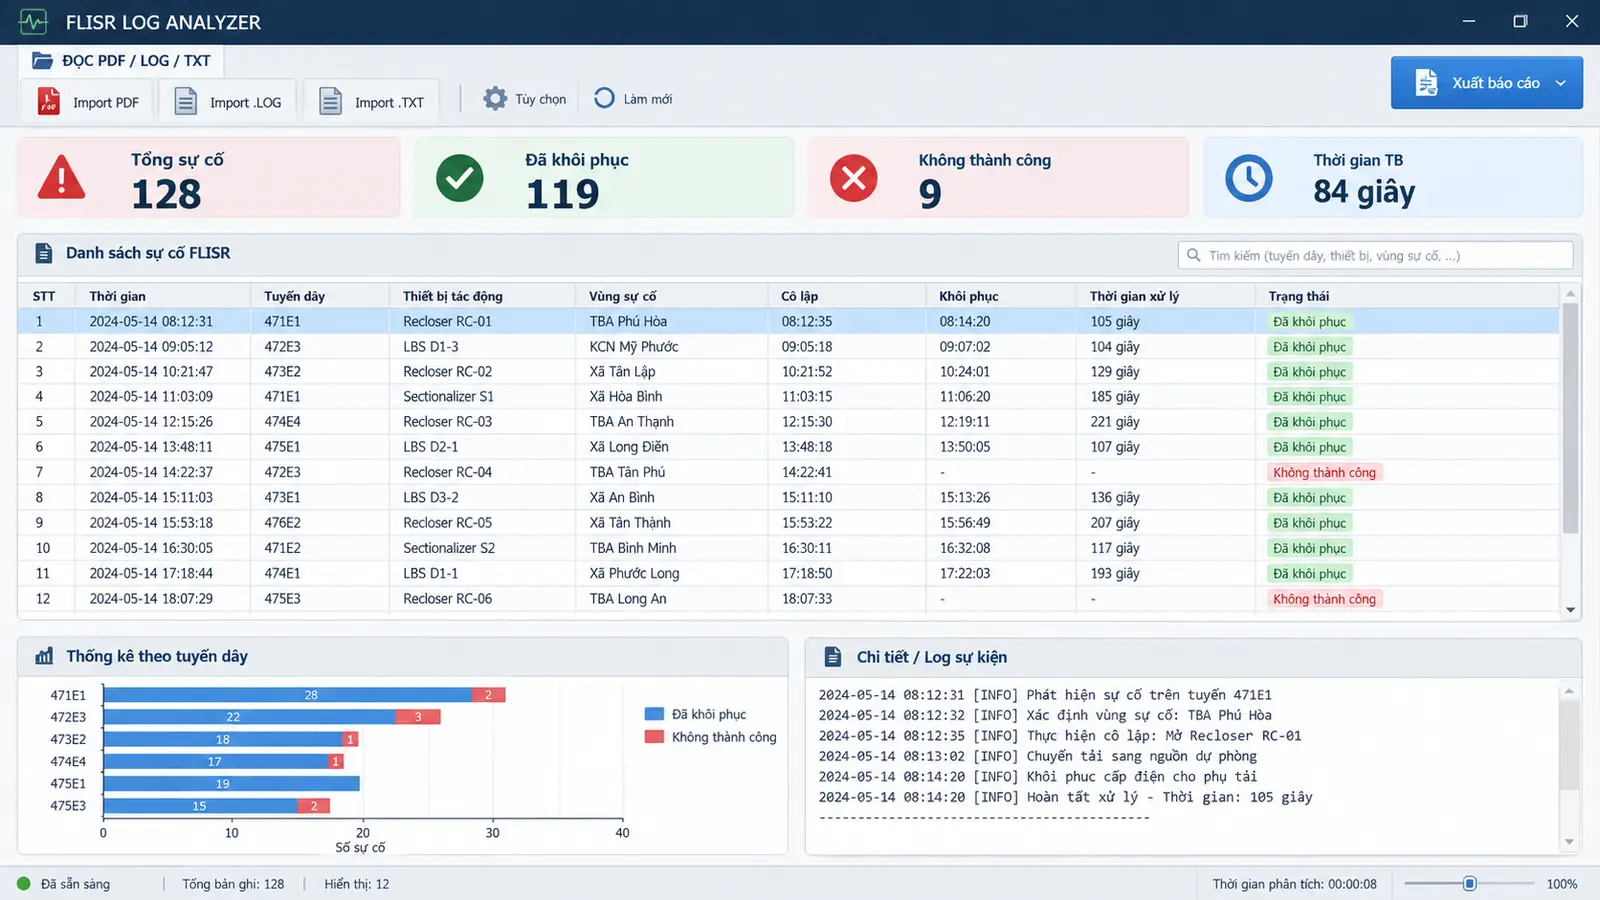
Task: Click the red warning triangle icon
Action: 61,178
